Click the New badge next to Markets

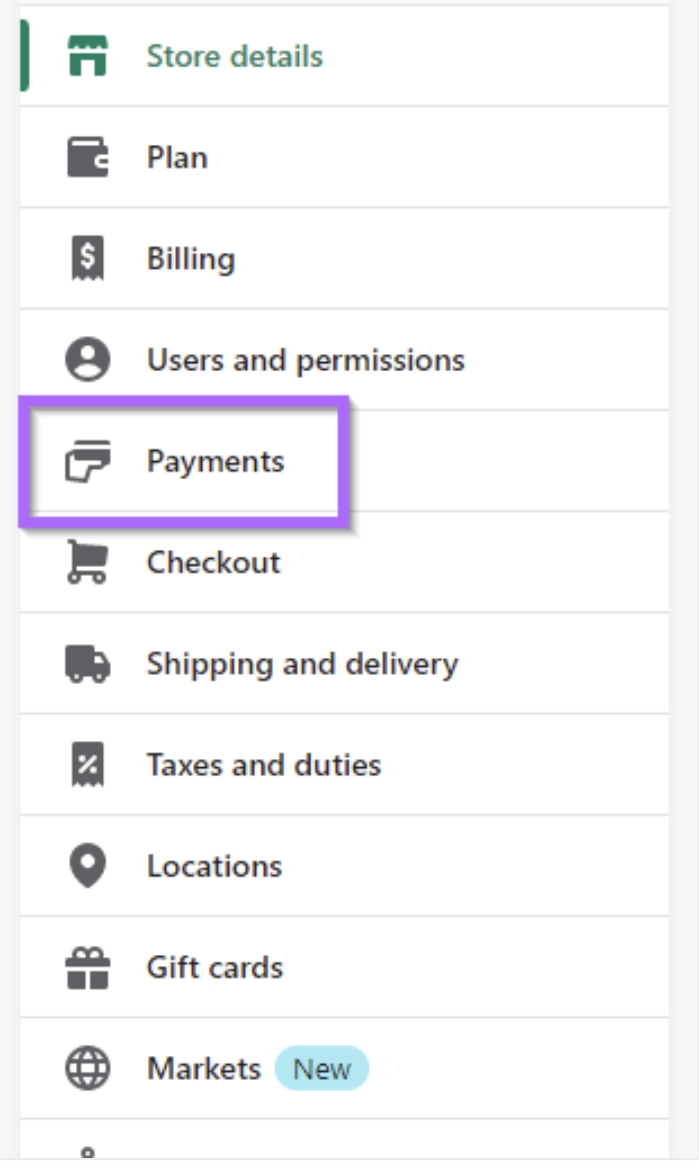322,1068
